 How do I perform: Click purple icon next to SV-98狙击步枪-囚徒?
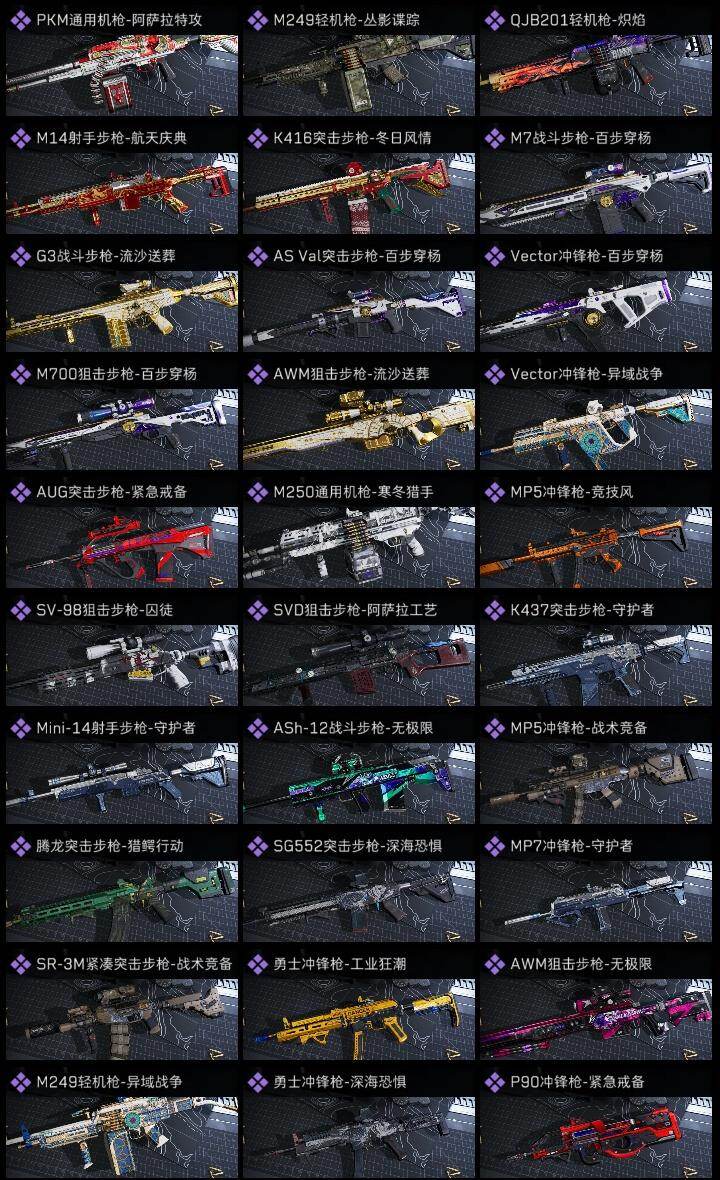(x=20, y=610)
